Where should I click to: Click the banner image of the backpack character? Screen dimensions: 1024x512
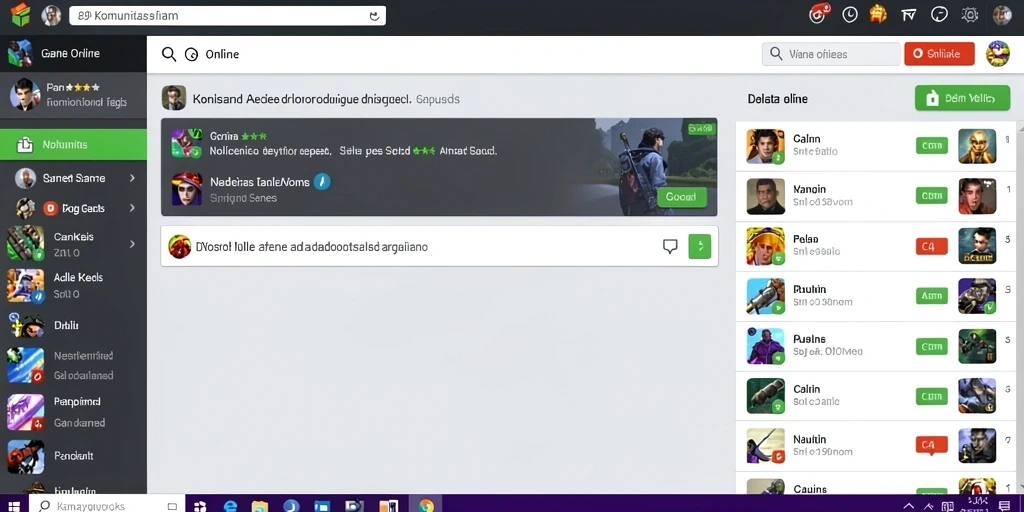click(x=641, y=167)
